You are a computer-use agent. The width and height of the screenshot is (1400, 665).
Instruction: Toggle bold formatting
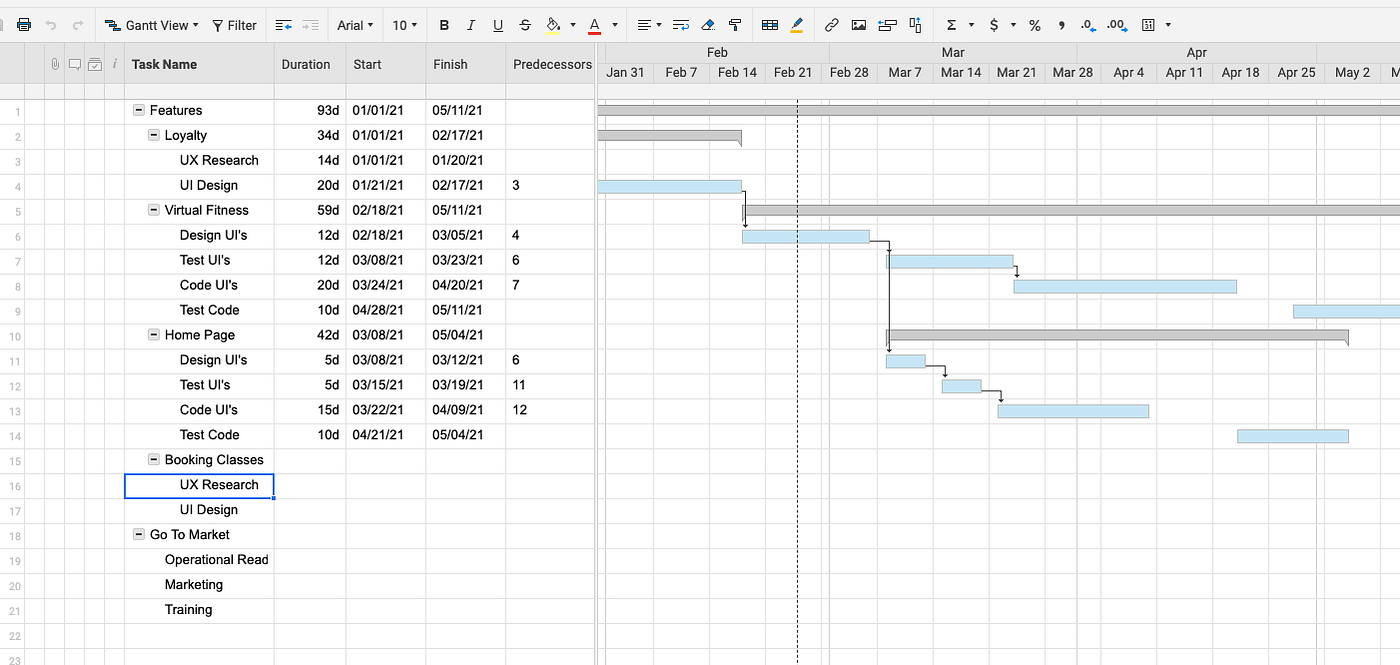pos(444,24)
